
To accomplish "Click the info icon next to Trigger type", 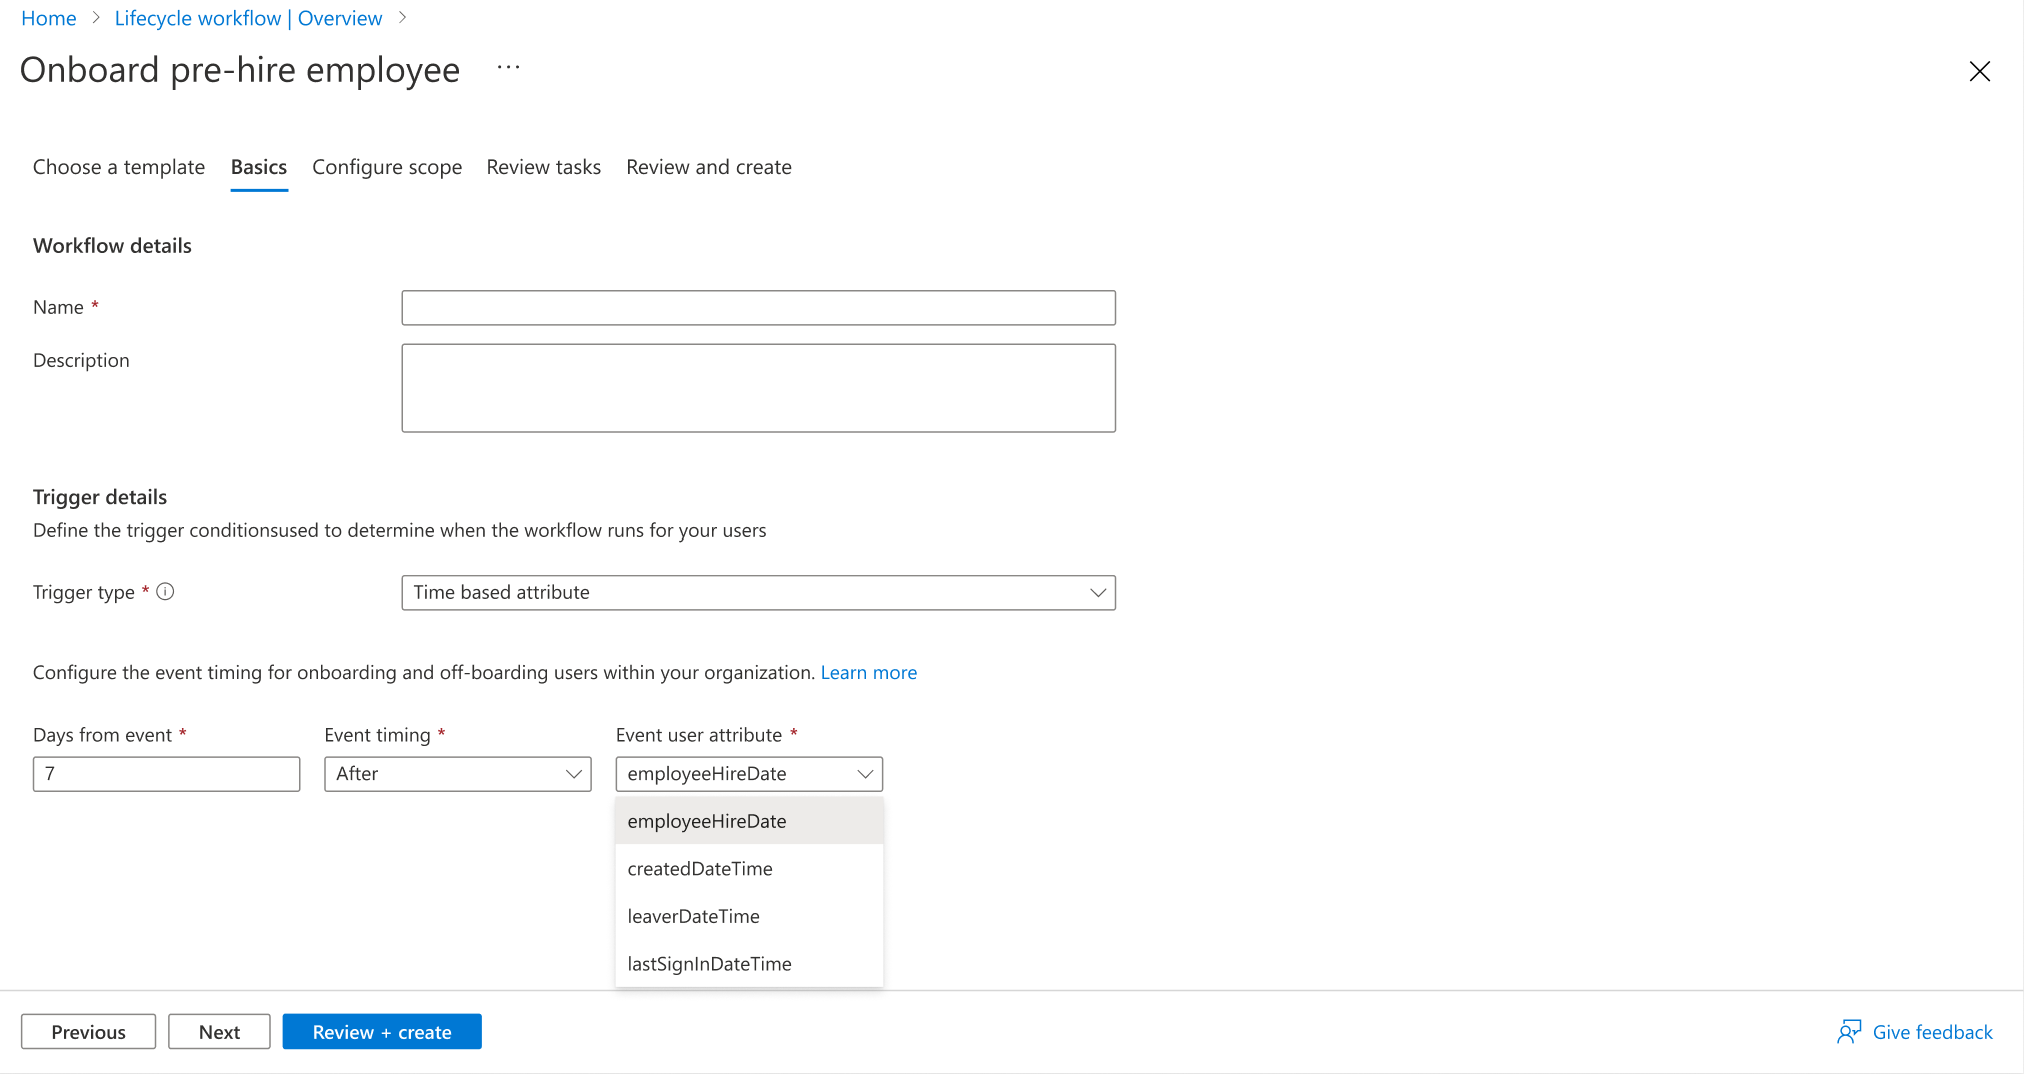I will (x=165, y=591).
